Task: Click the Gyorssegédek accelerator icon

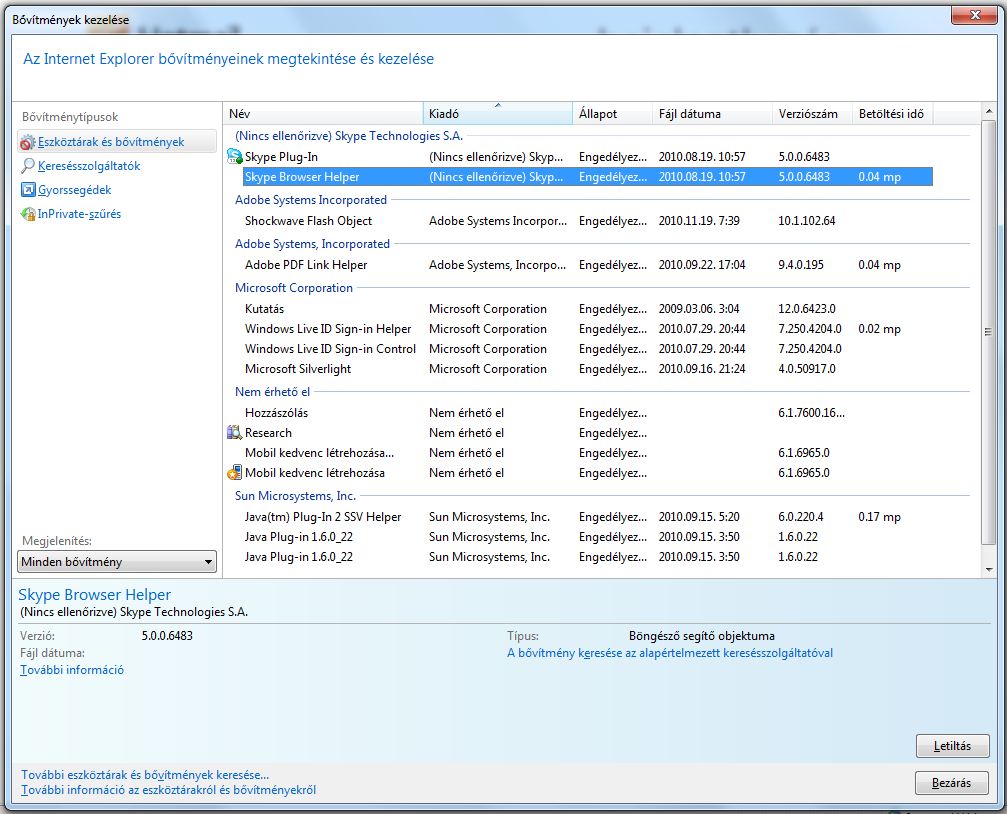Action: point(28,190)
